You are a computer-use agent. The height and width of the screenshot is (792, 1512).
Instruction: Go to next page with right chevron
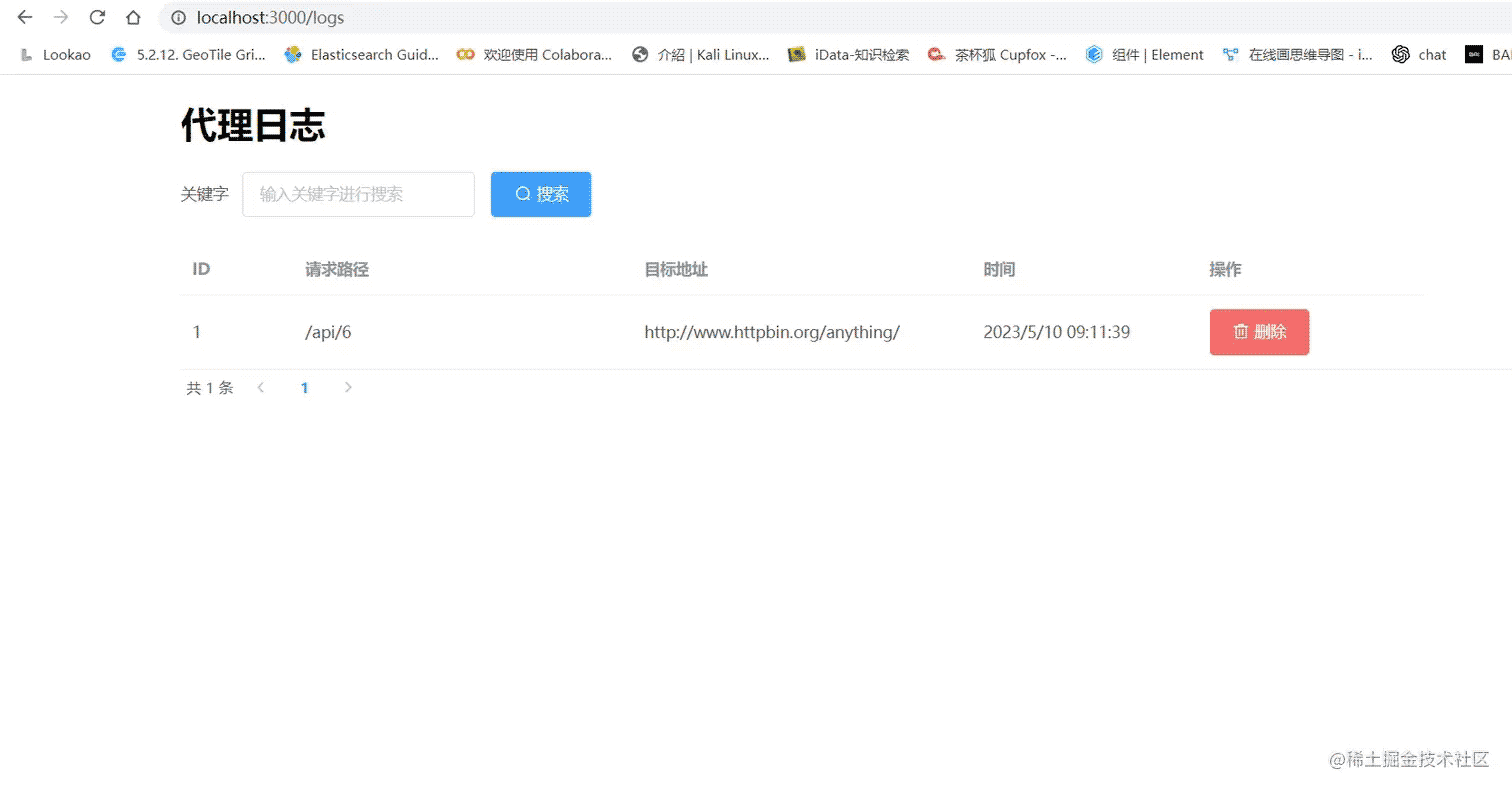pos(348,388)
